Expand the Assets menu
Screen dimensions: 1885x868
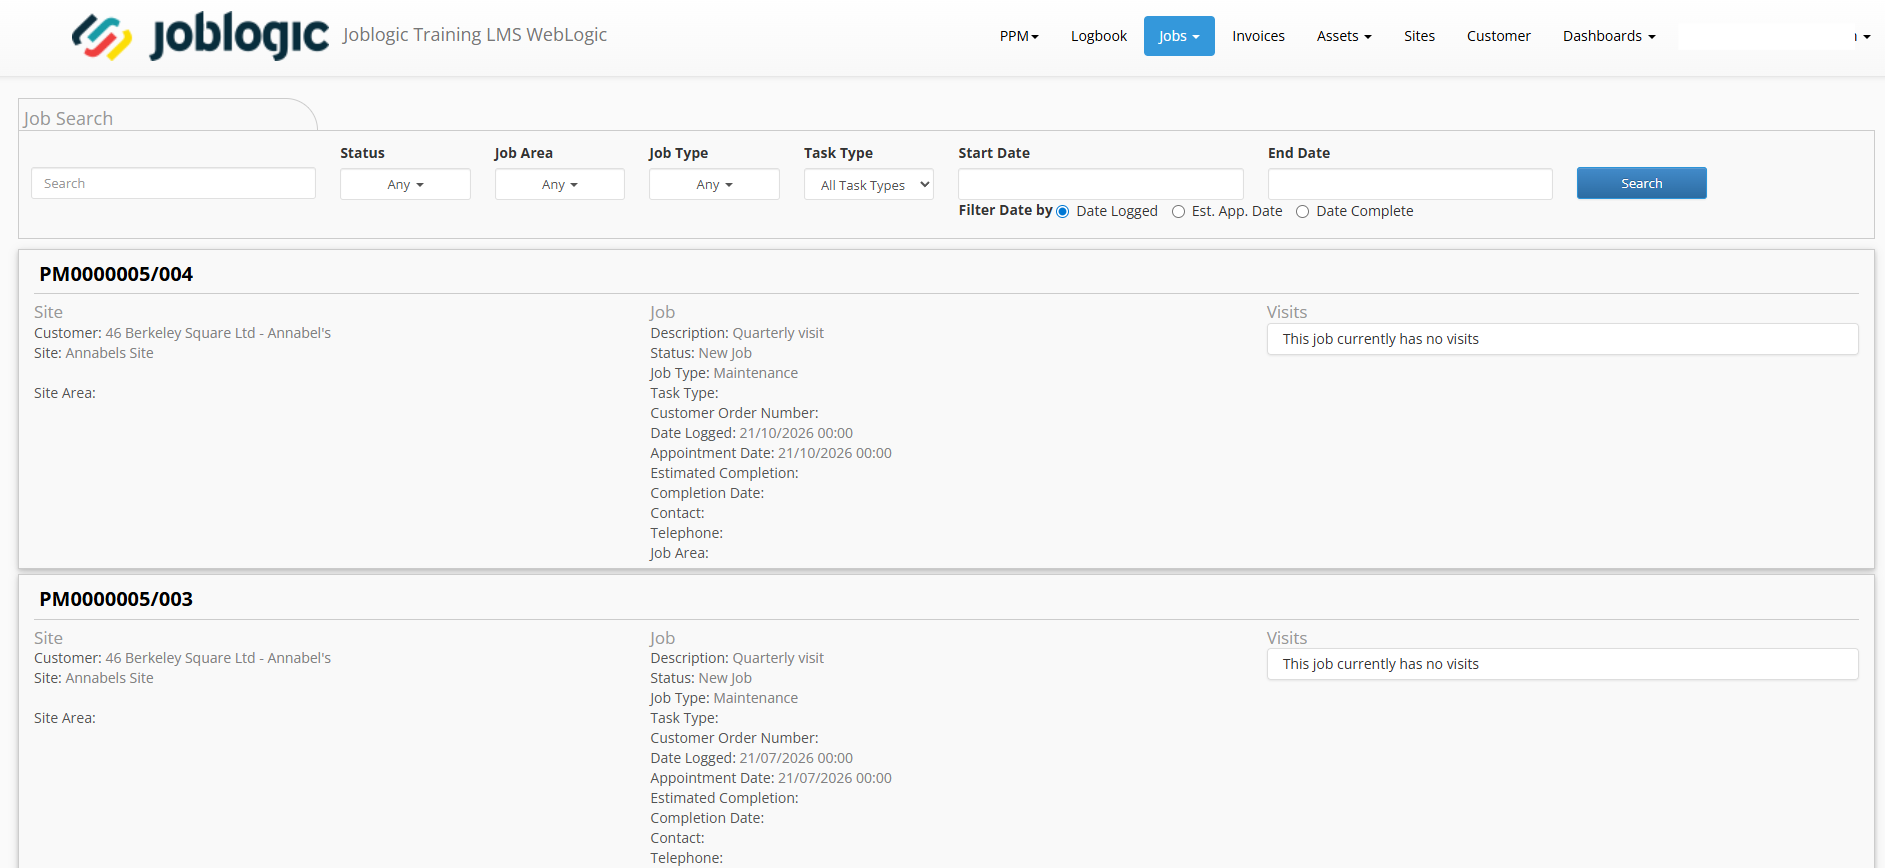(1344, 36)
